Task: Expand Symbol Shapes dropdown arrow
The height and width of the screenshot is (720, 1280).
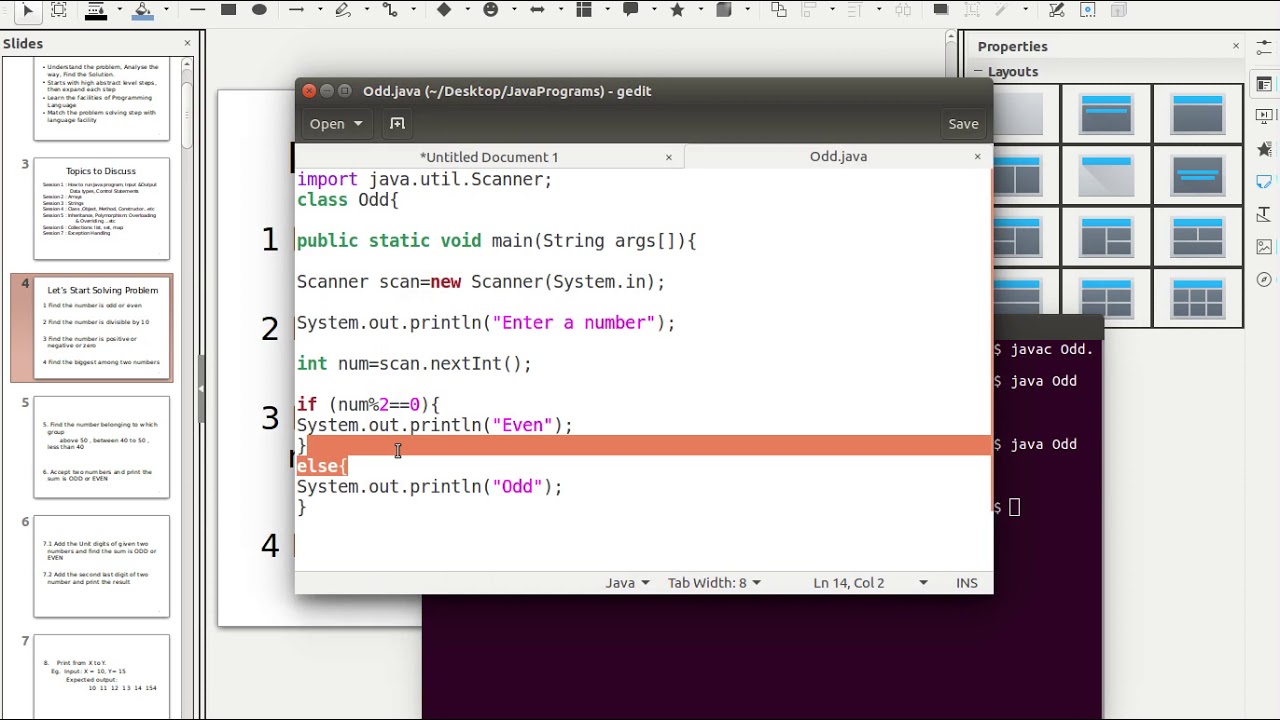Action: point(513,10)
